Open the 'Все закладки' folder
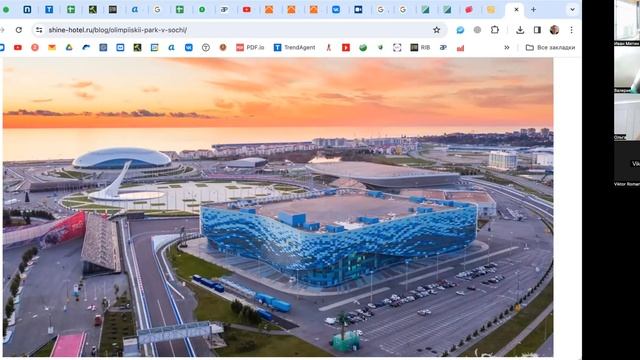Viewport: 640px width, 360px height. tap(550, 48)
